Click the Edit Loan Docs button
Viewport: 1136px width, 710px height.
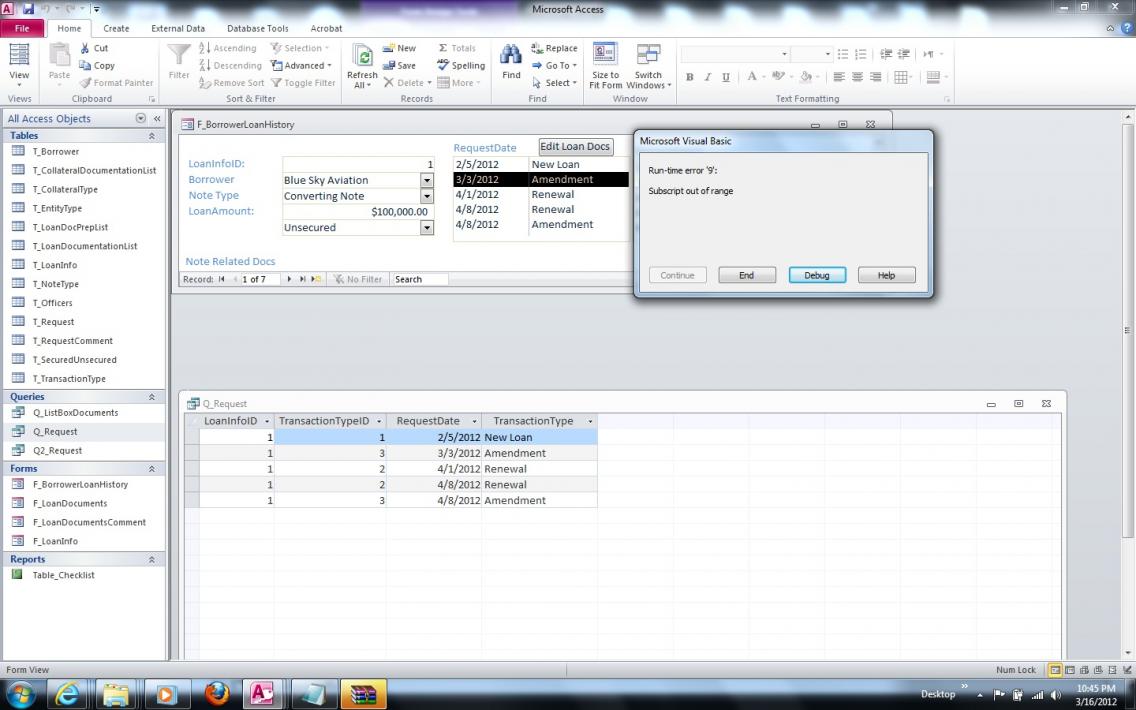pyautogui.click(x=575, y=146)
